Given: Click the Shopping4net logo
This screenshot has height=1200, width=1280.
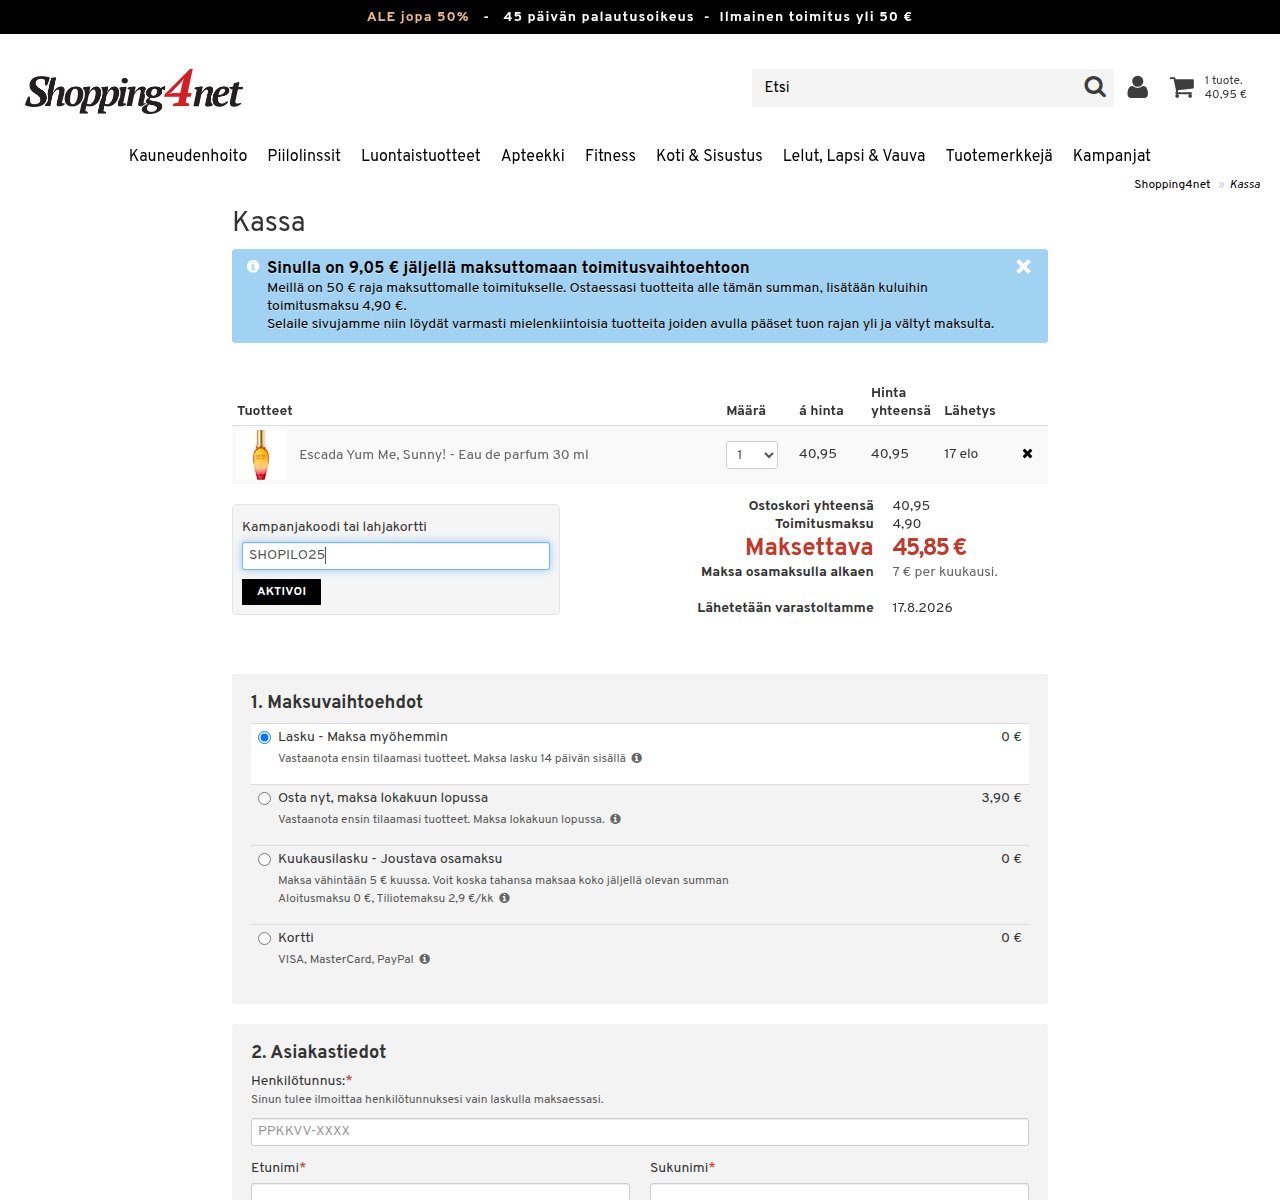Looking at the screenshot, I should coord(134,91).
